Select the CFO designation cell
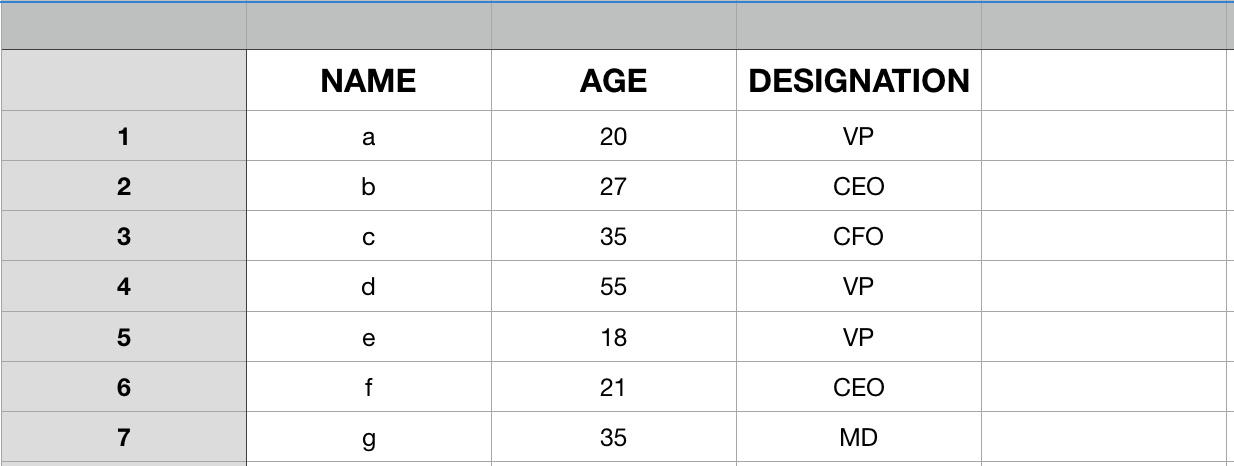Screen dimensions: 1234x466 (859, 236)
